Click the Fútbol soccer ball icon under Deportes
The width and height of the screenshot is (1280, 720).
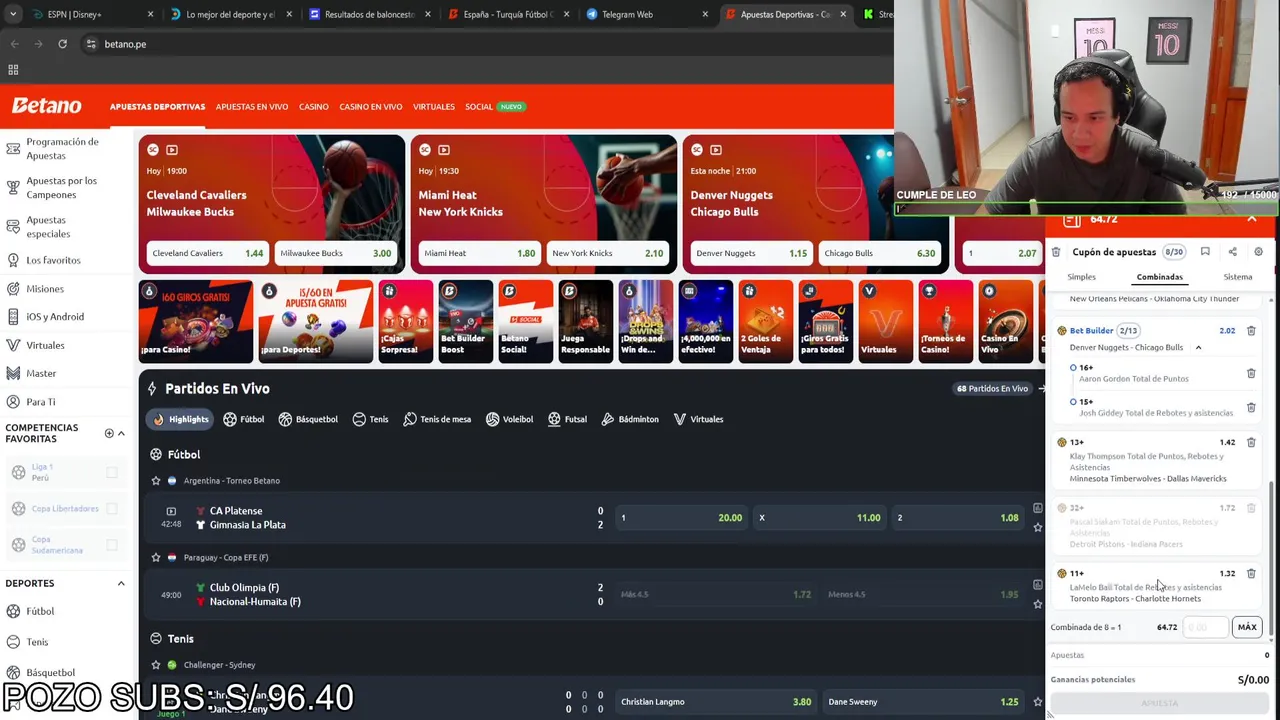pos(13,611)
